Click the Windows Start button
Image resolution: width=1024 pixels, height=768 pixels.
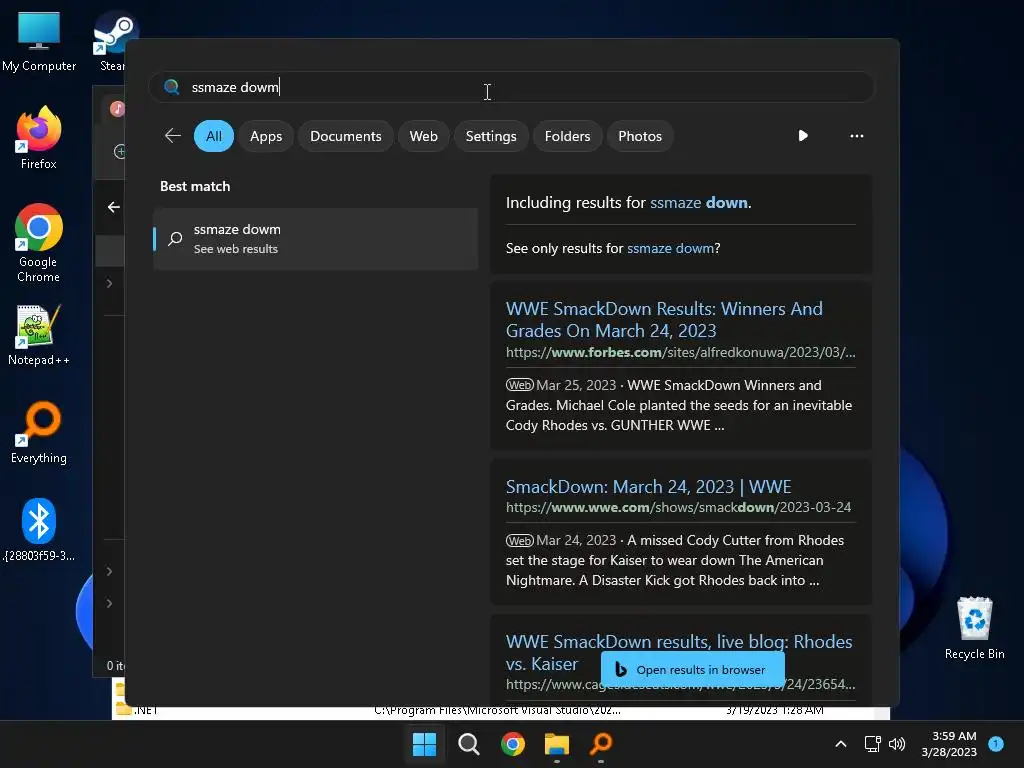click(x=424, y=744)
